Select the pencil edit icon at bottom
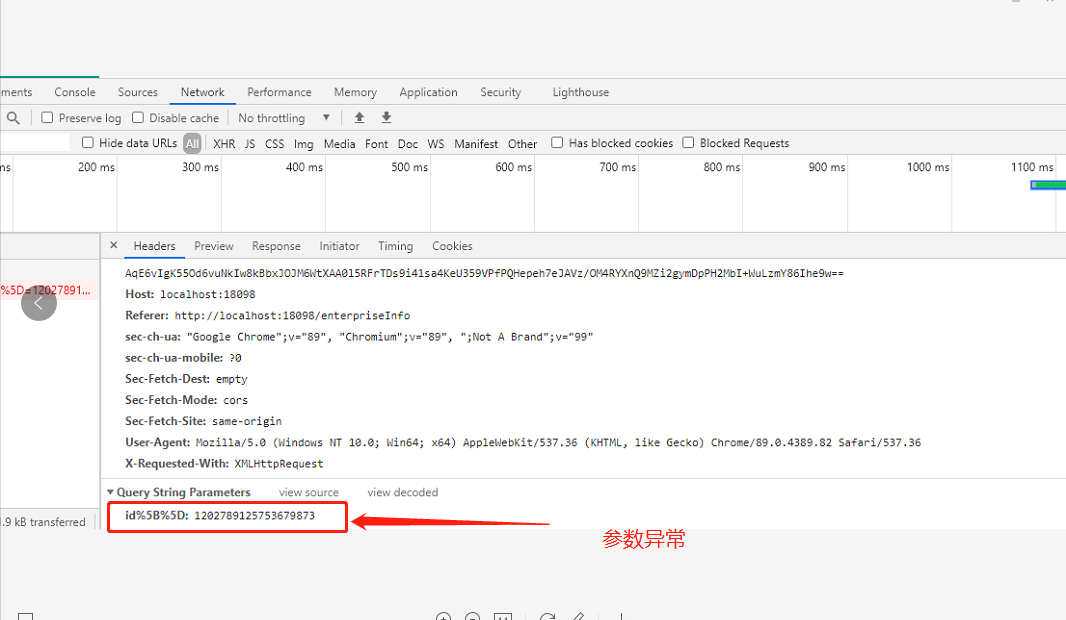Image resolution: width=1066 pixels, height=620 pixels. (578, 616)
